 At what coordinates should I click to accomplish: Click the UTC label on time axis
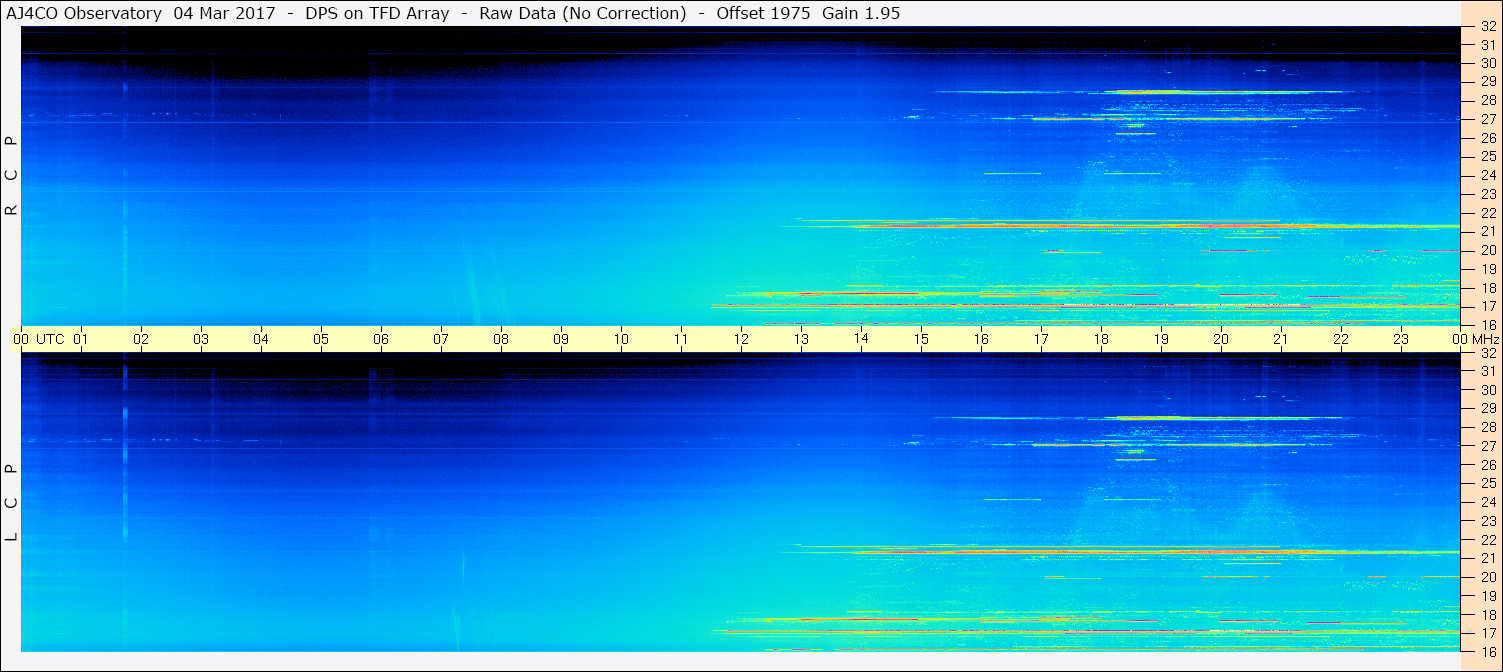click(x=50, y=339)
